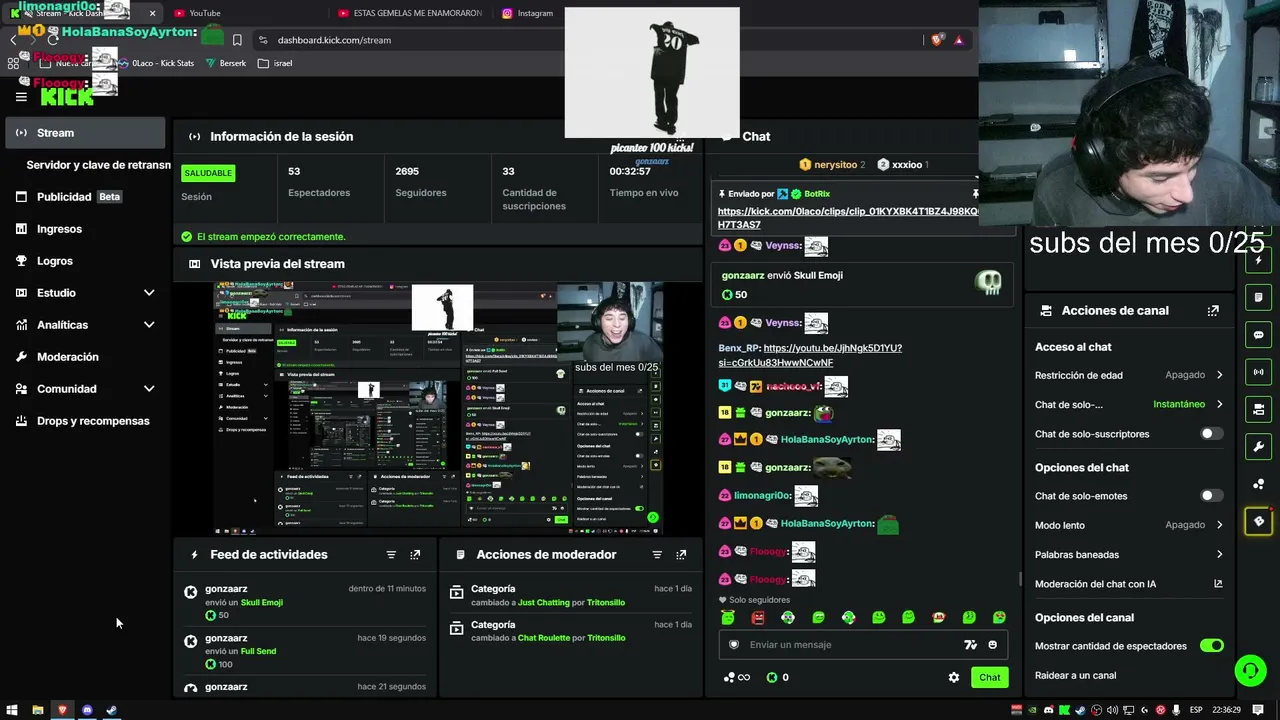Open Chat de solo- Instantáneo options
1280x720 pixels.
point(1129,404)
